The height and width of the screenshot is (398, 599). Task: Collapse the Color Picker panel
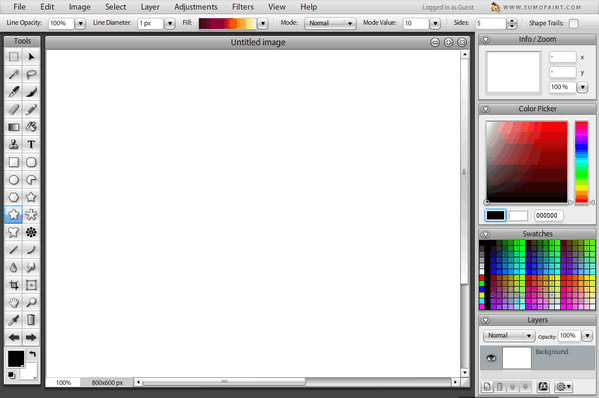486,109
